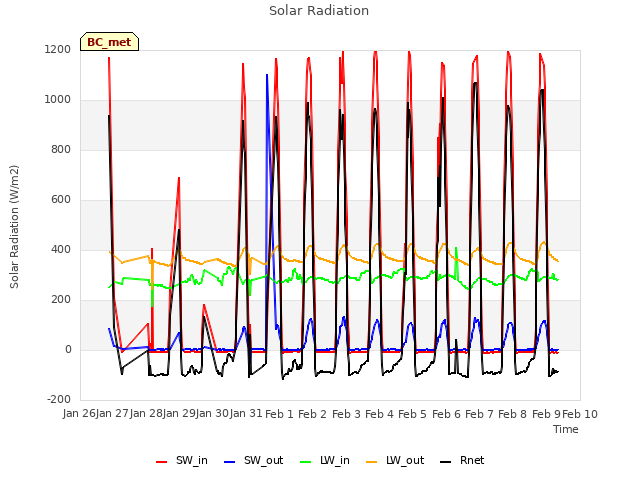Toggle the SW_in legend entry
Viewport: 640px width, 480px height.
(x=182, y=460)
